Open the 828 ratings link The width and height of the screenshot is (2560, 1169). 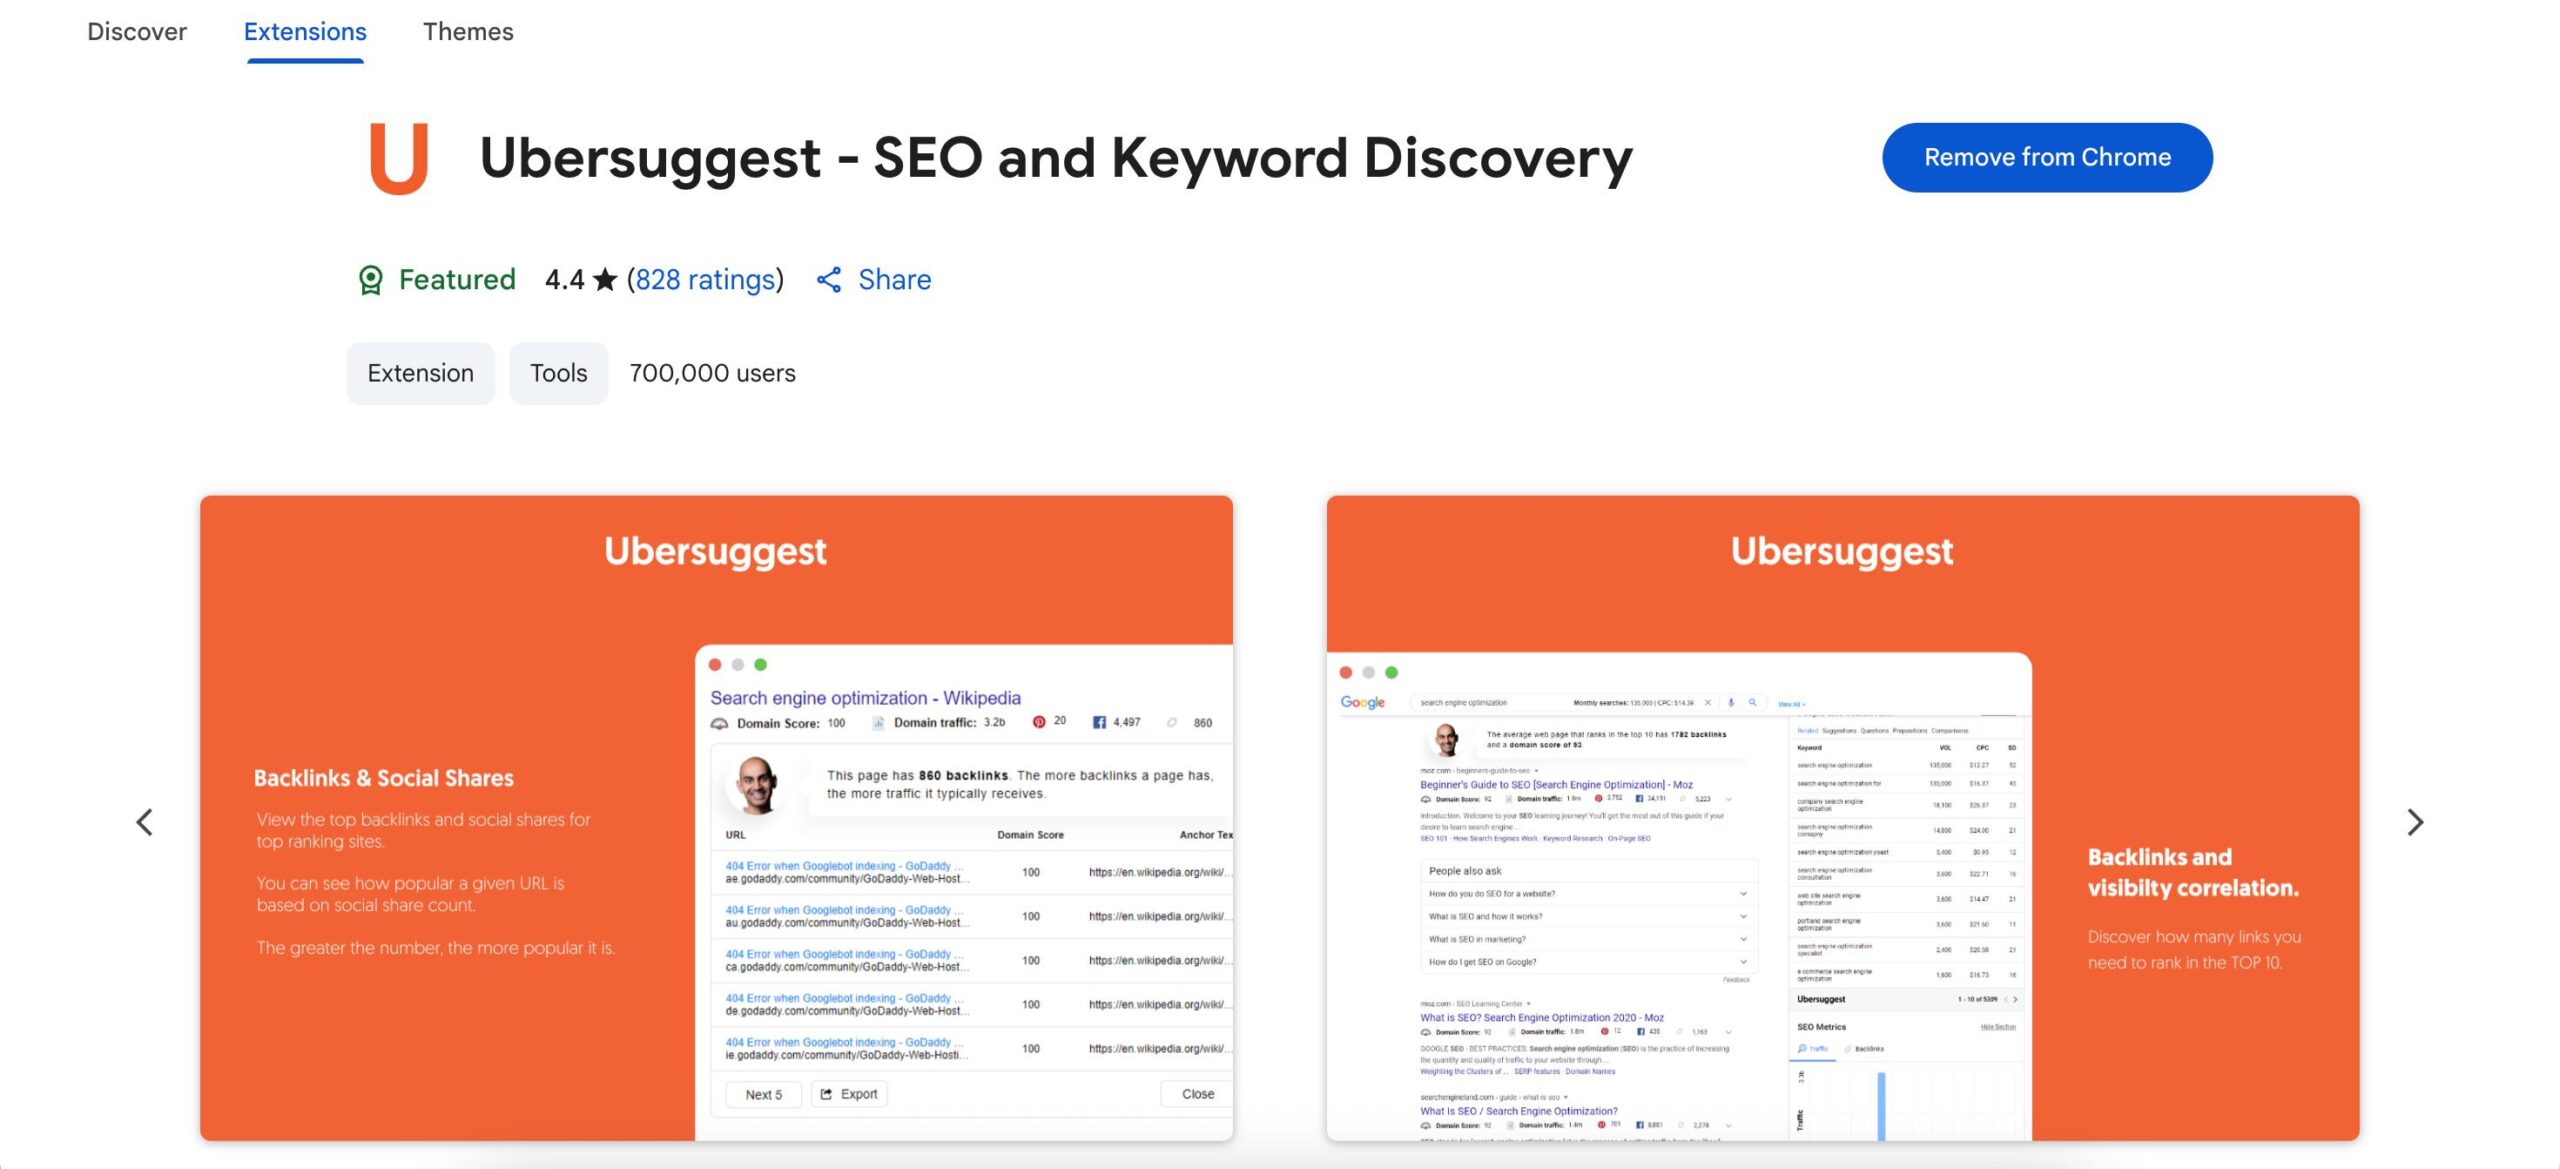pyautogui.click(x=705, y=280)
